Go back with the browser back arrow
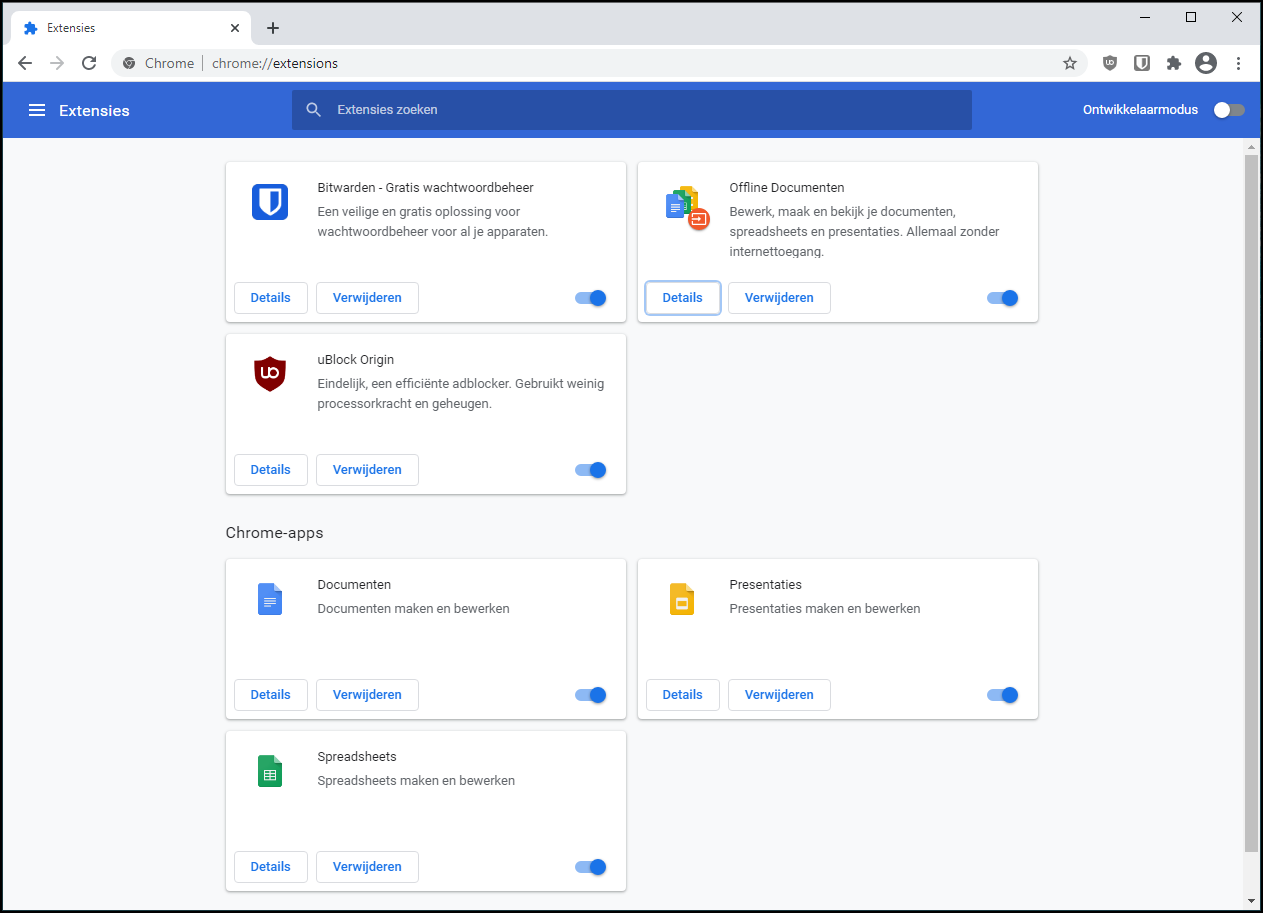This screenshot has height=913, width=1263. 25,63
